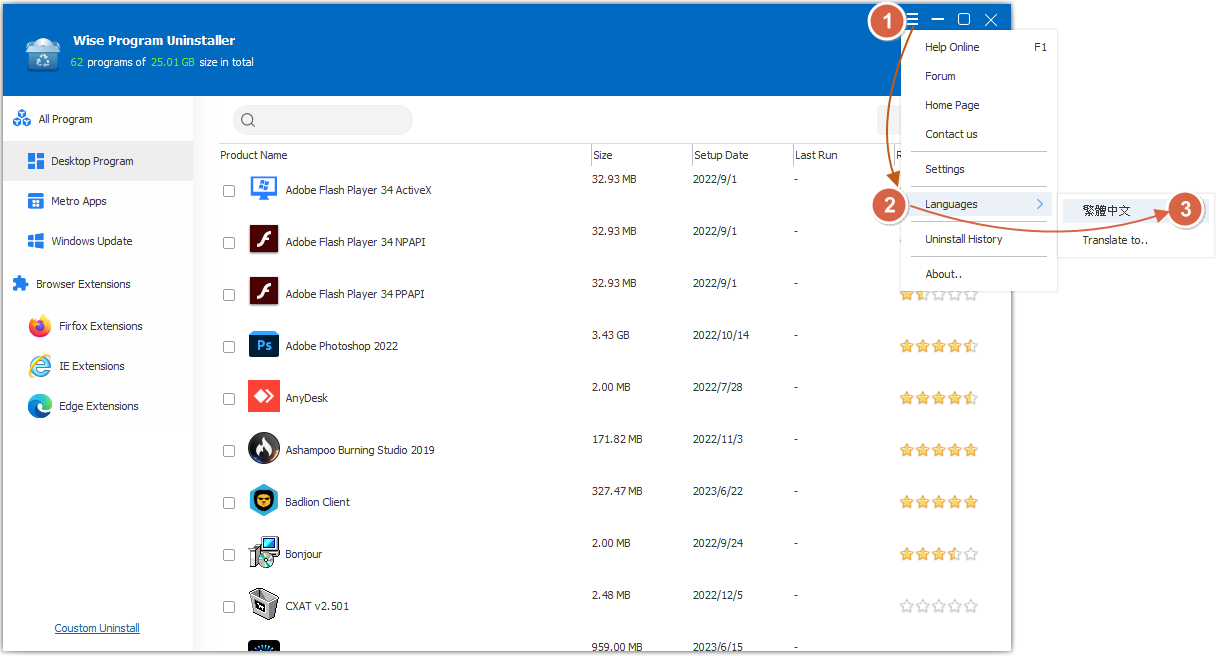Click the Ashampoo Burning Studio 2019 icon
This screenshot has width=1219, height=656.
click(263, 448)
